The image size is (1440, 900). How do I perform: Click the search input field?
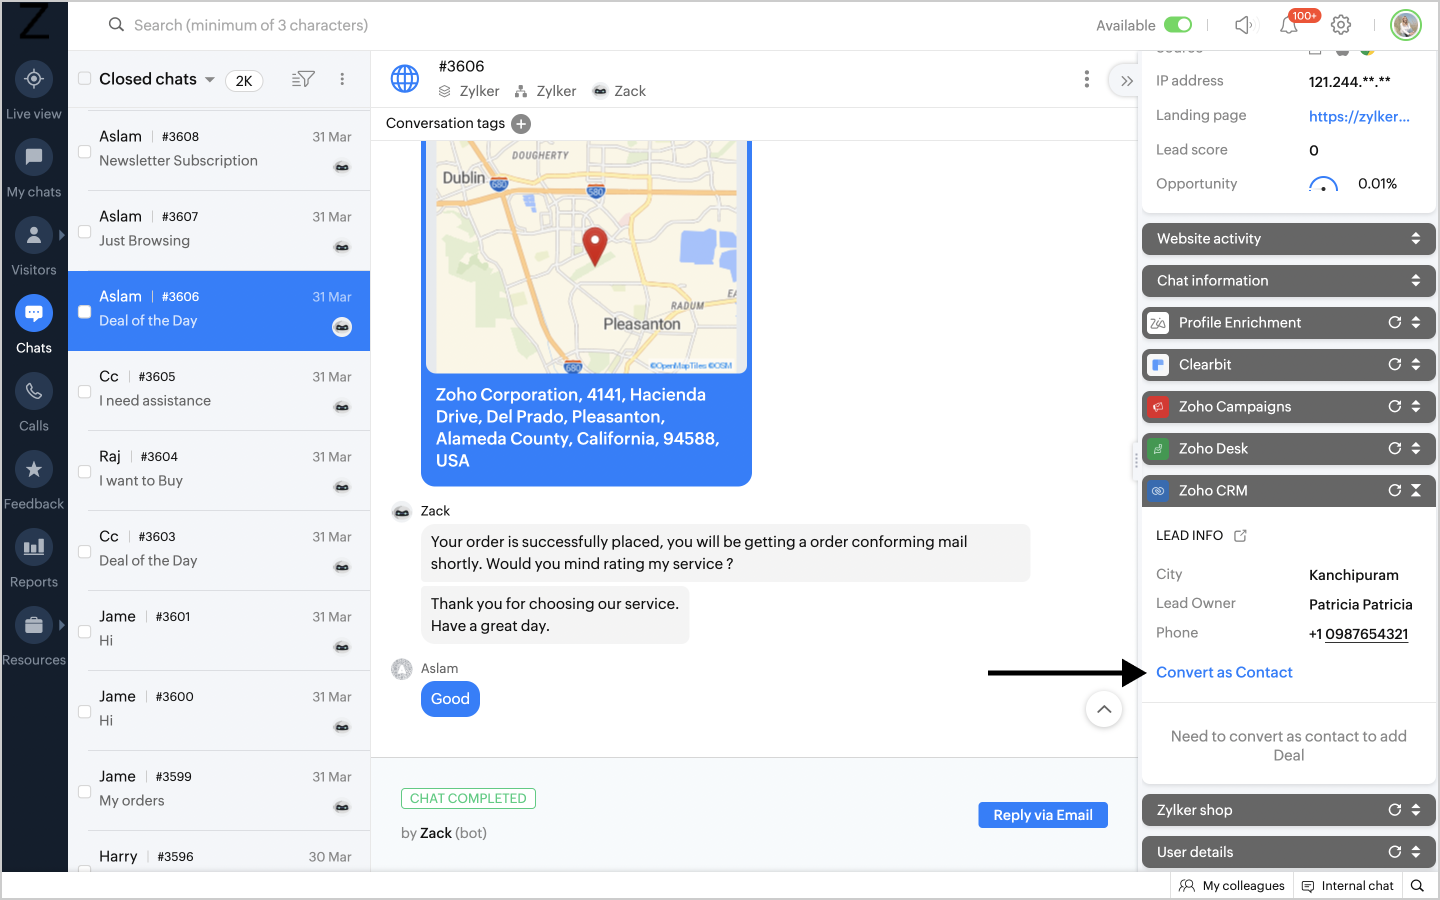tap(250, 25)
